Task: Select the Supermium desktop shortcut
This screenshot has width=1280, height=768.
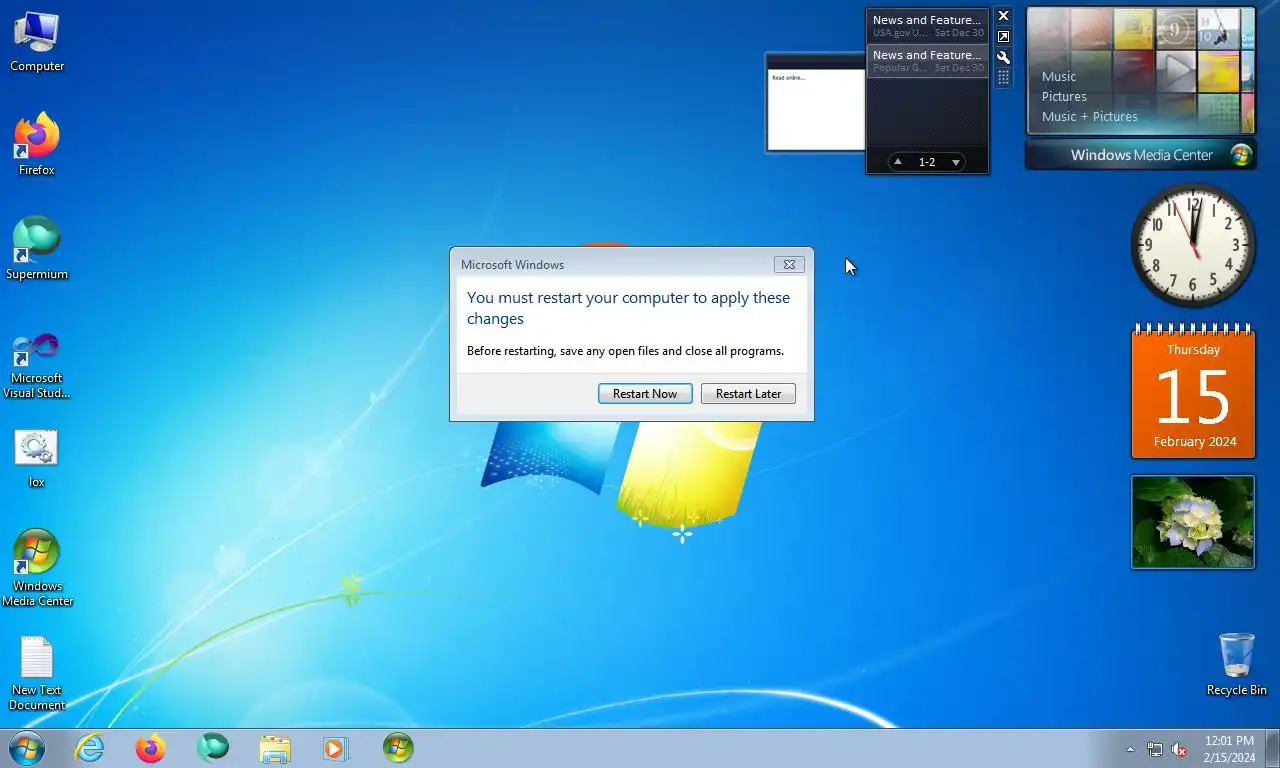Action: pyautogui.click(x=37, y=249)
